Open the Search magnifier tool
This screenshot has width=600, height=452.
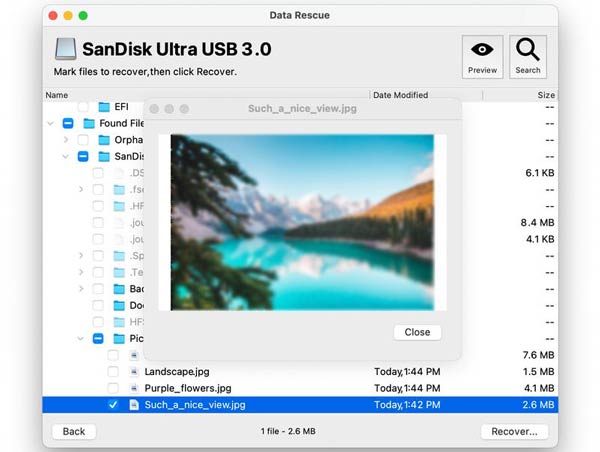[x=528, y=57]
